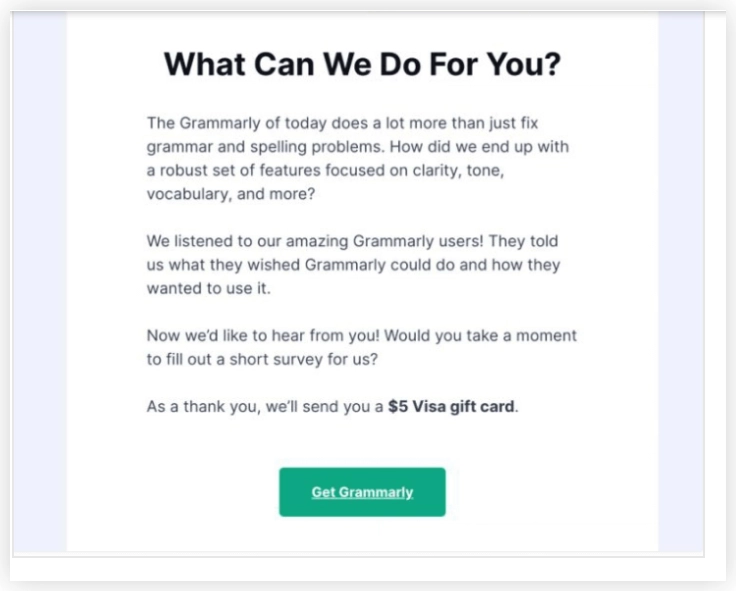The height and width of the screenshot is (591, 736).
Task: Click the bold "$5 Visa gift card" text
Action: 452,407
